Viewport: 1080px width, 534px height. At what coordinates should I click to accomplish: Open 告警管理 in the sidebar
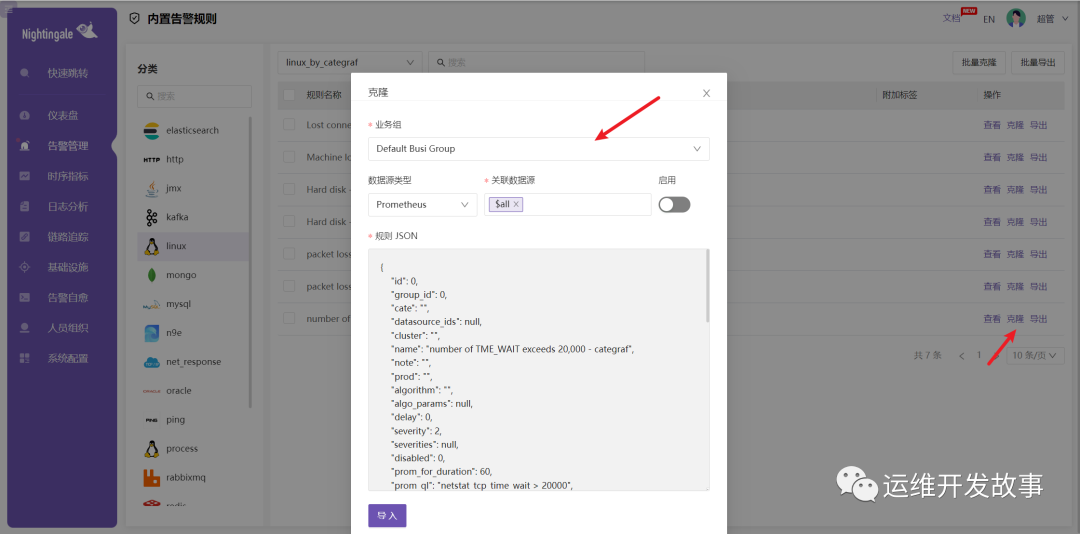click(68, 146)
